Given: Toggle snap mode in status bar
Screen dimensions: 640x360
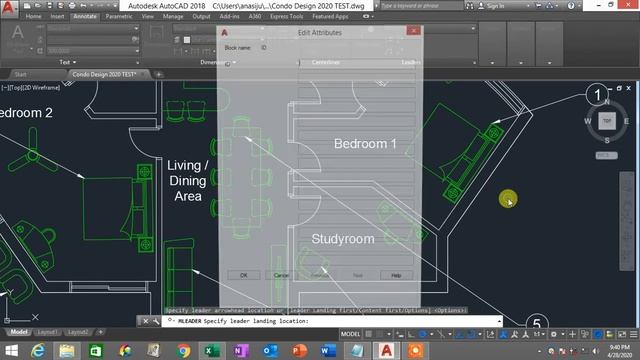Looking at the screenshot, I should pos(380,334).
